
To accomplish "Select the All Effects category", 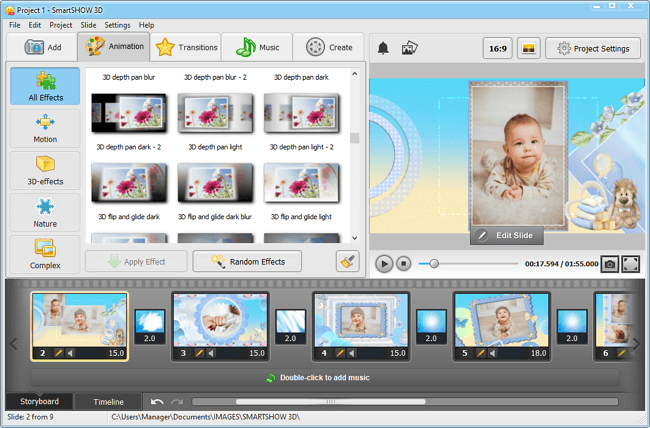I will click(45, 86).
